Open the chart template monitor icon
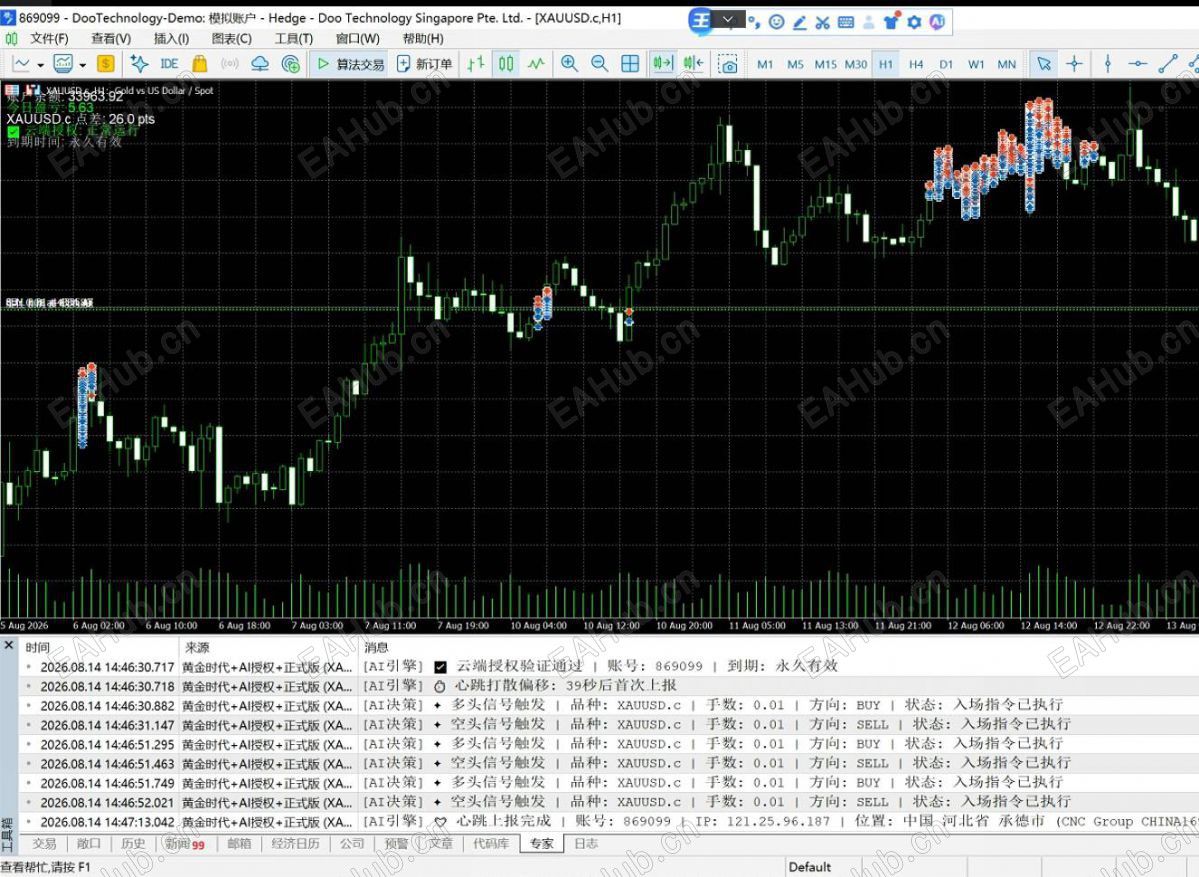 (63, 64)
